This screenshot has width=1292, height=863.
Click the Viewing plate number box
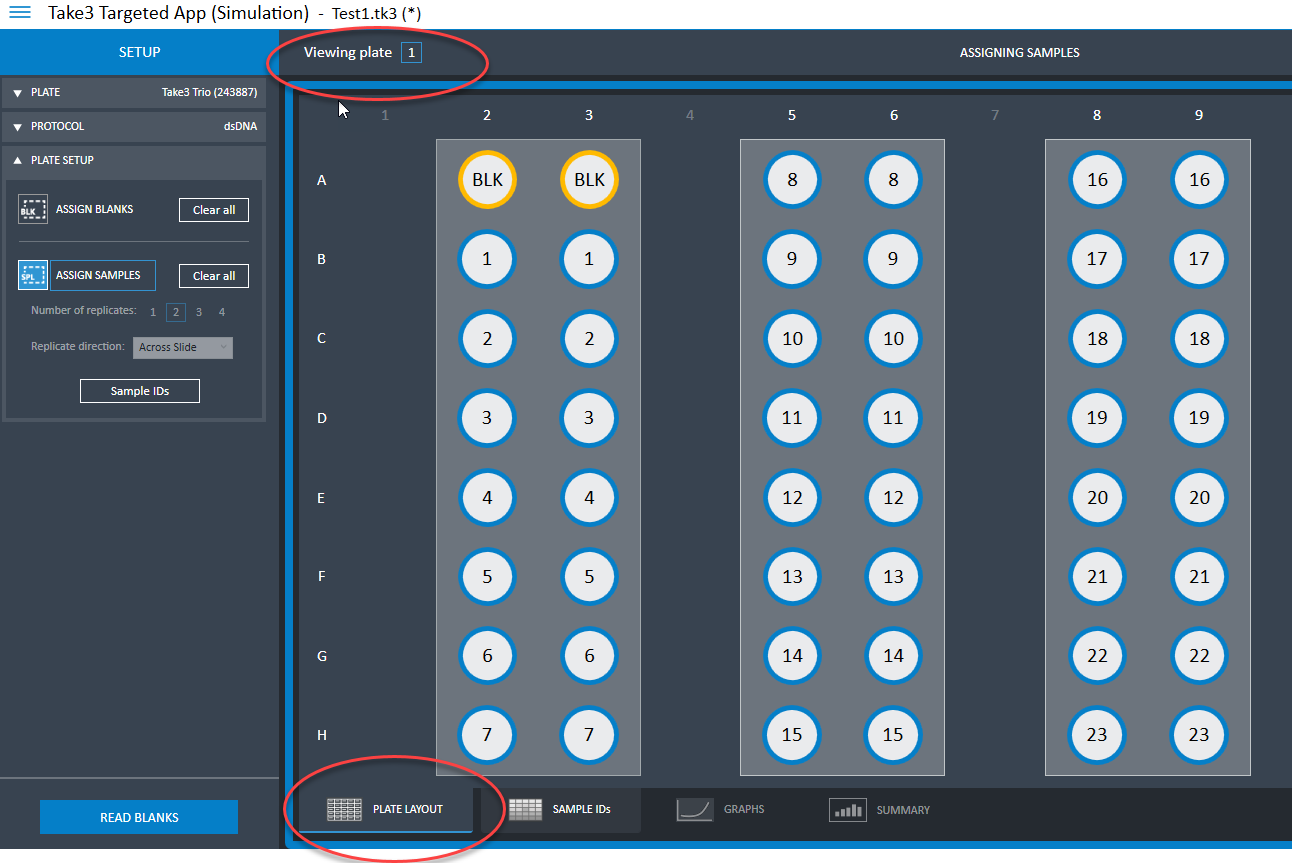411,53
